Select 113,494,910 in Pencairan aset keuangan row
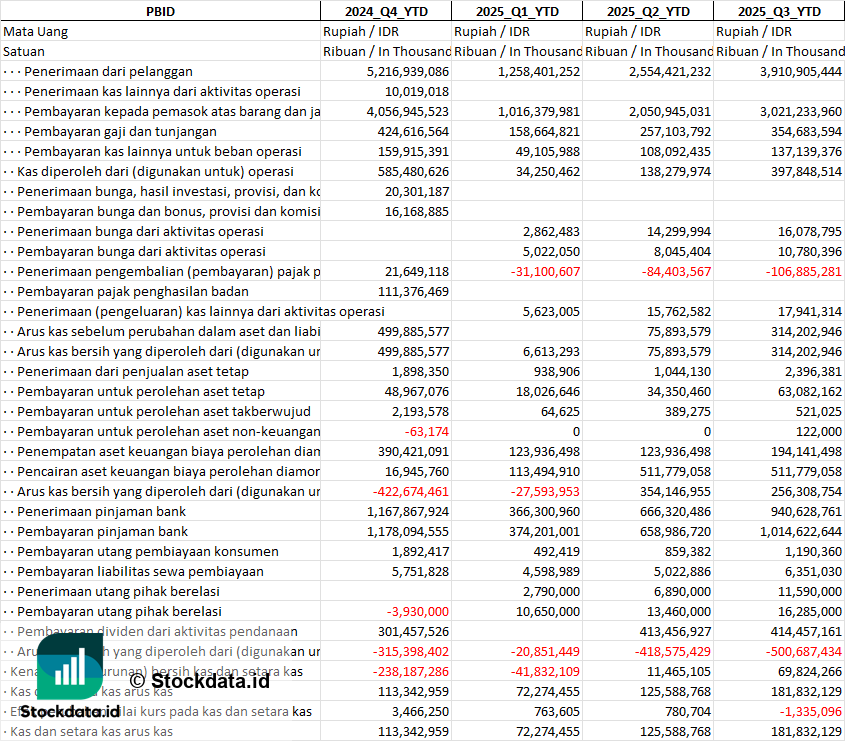 [x=544, y=472]
